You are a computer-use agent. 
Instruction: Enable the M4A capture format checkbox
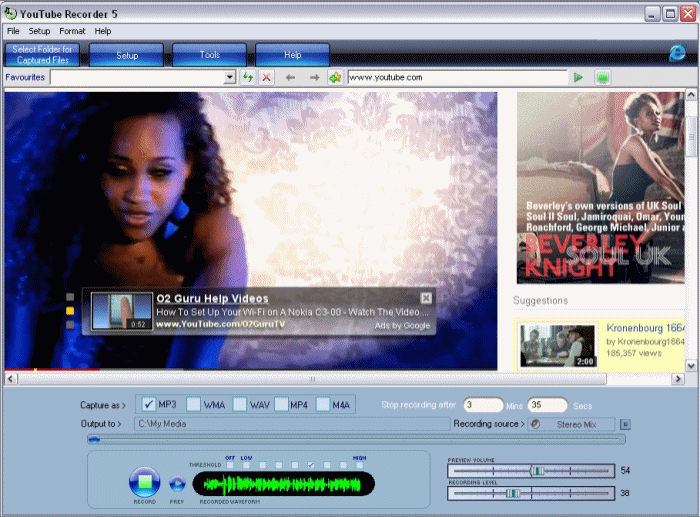coord(323,404)
